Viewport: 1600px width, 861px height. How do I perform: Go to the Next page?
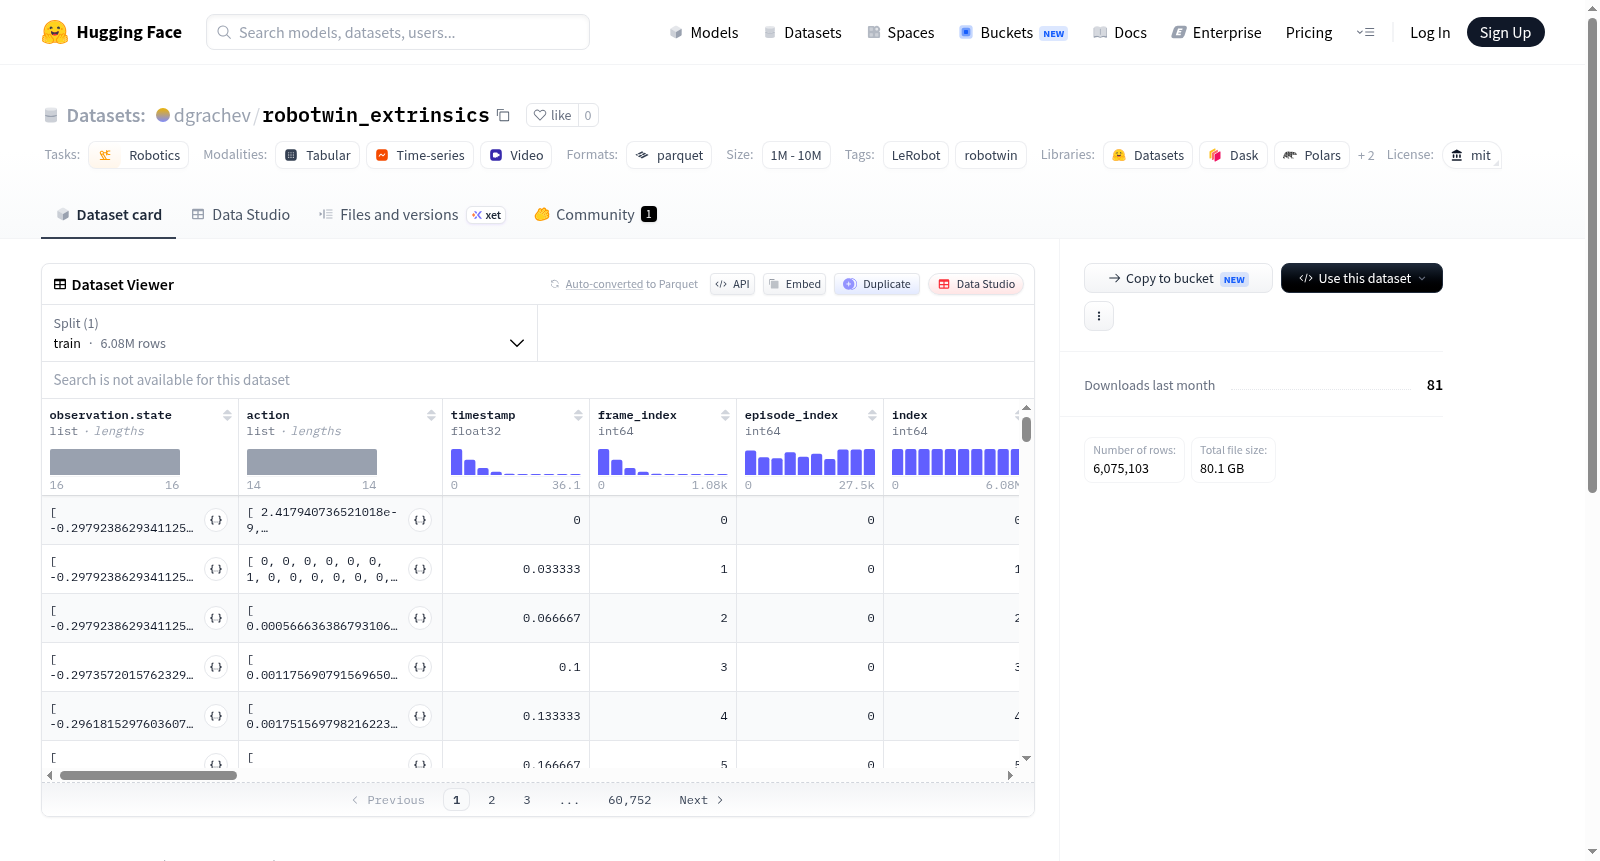pos(701,800)
